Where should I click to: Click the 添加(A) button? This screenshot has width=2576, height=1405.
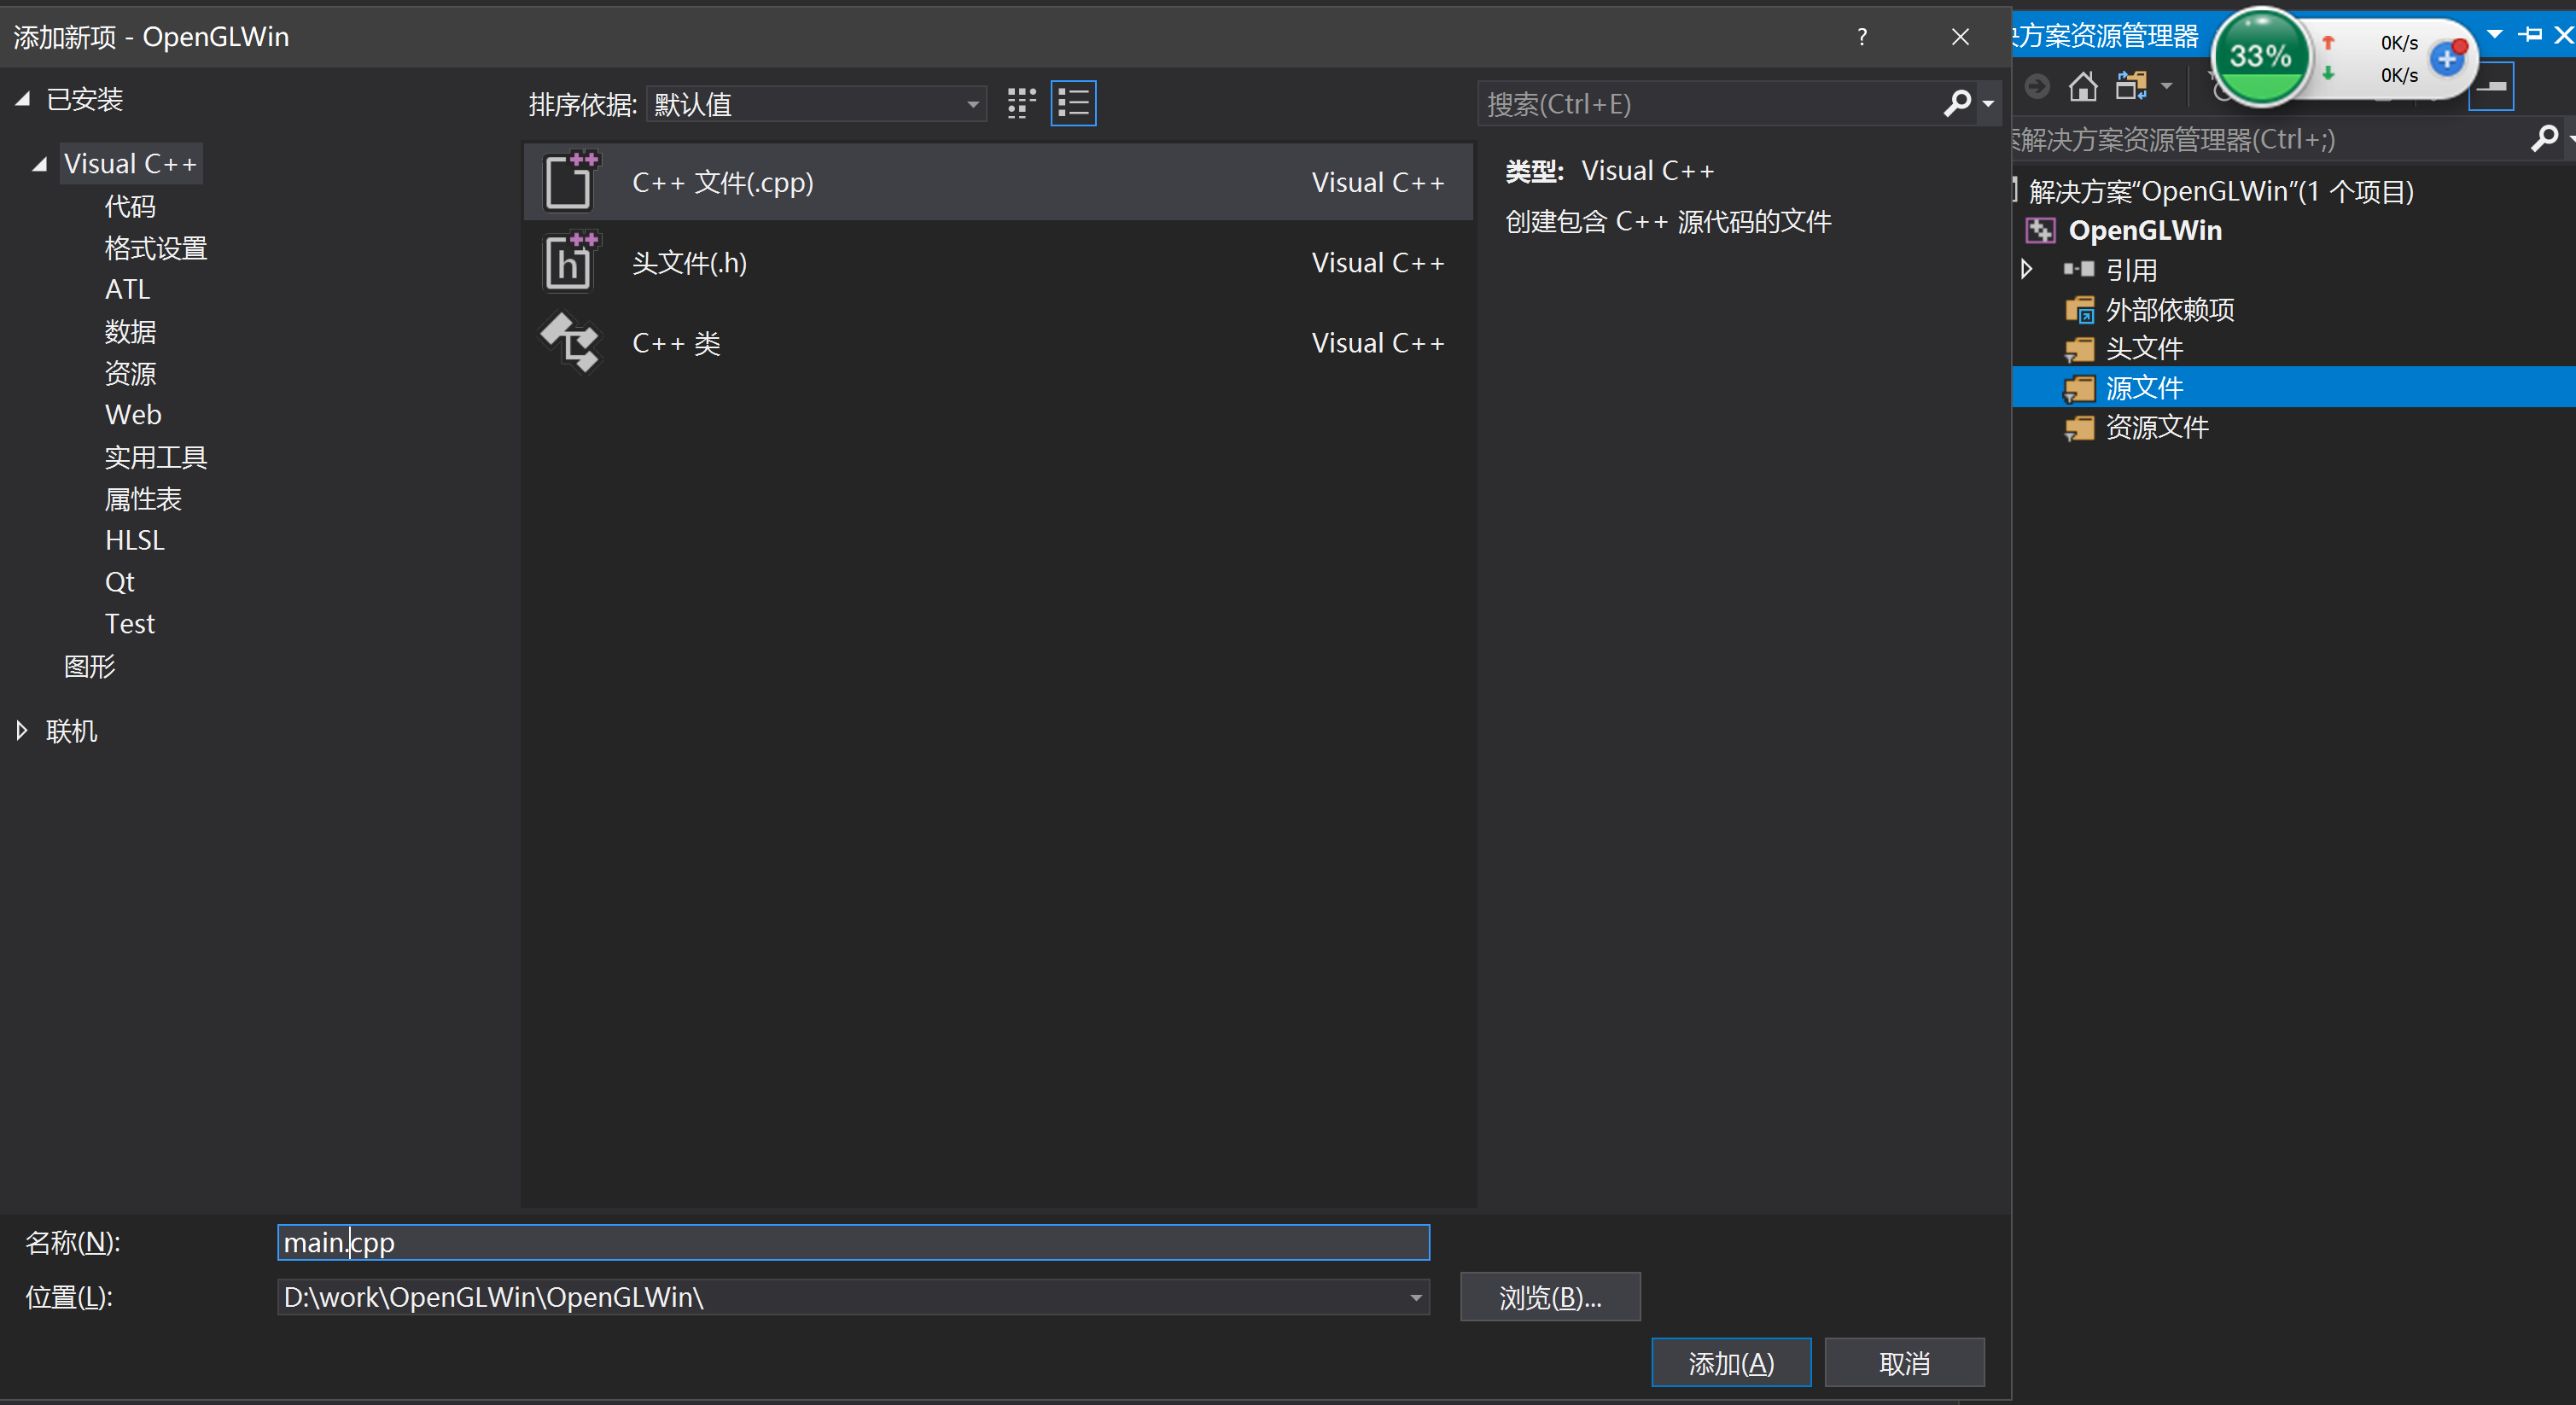(x=1730, y=1362)
